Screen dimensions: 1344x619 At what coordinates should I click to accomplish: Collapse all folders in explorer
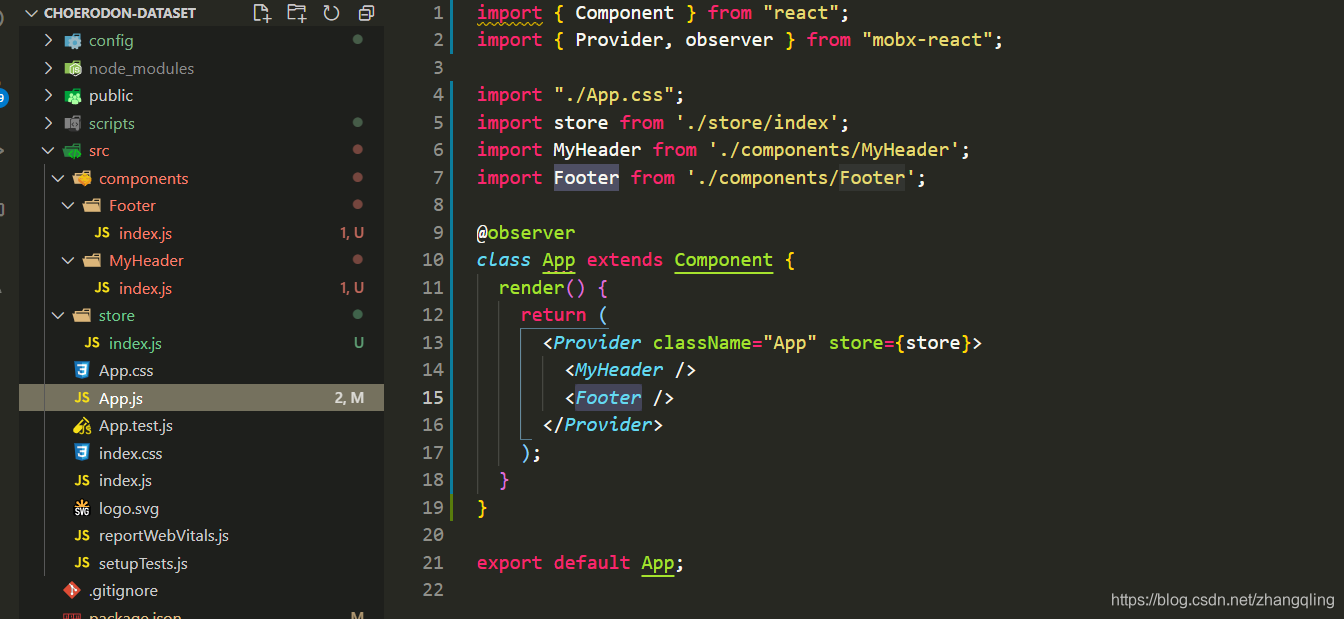pyautogui.click(x=366, y=13)
